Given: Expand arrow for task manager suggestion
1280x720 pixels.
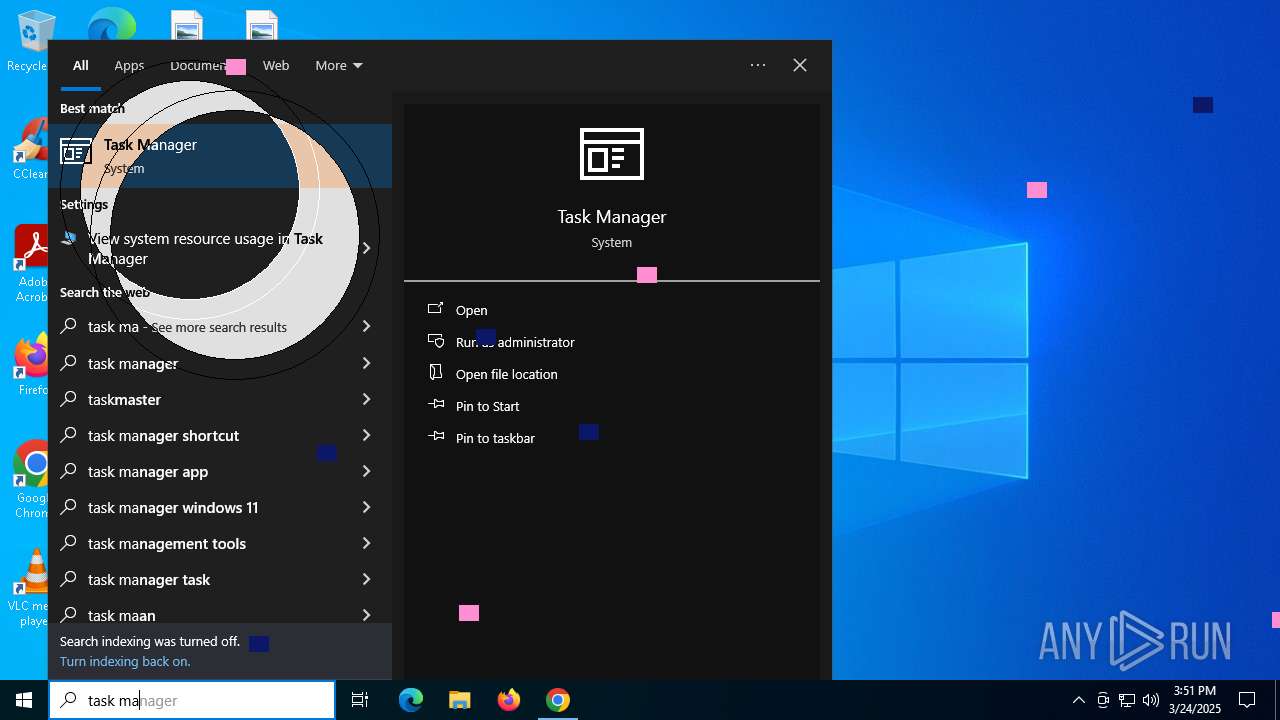Looking at the screenshot, I should (366, 363).
